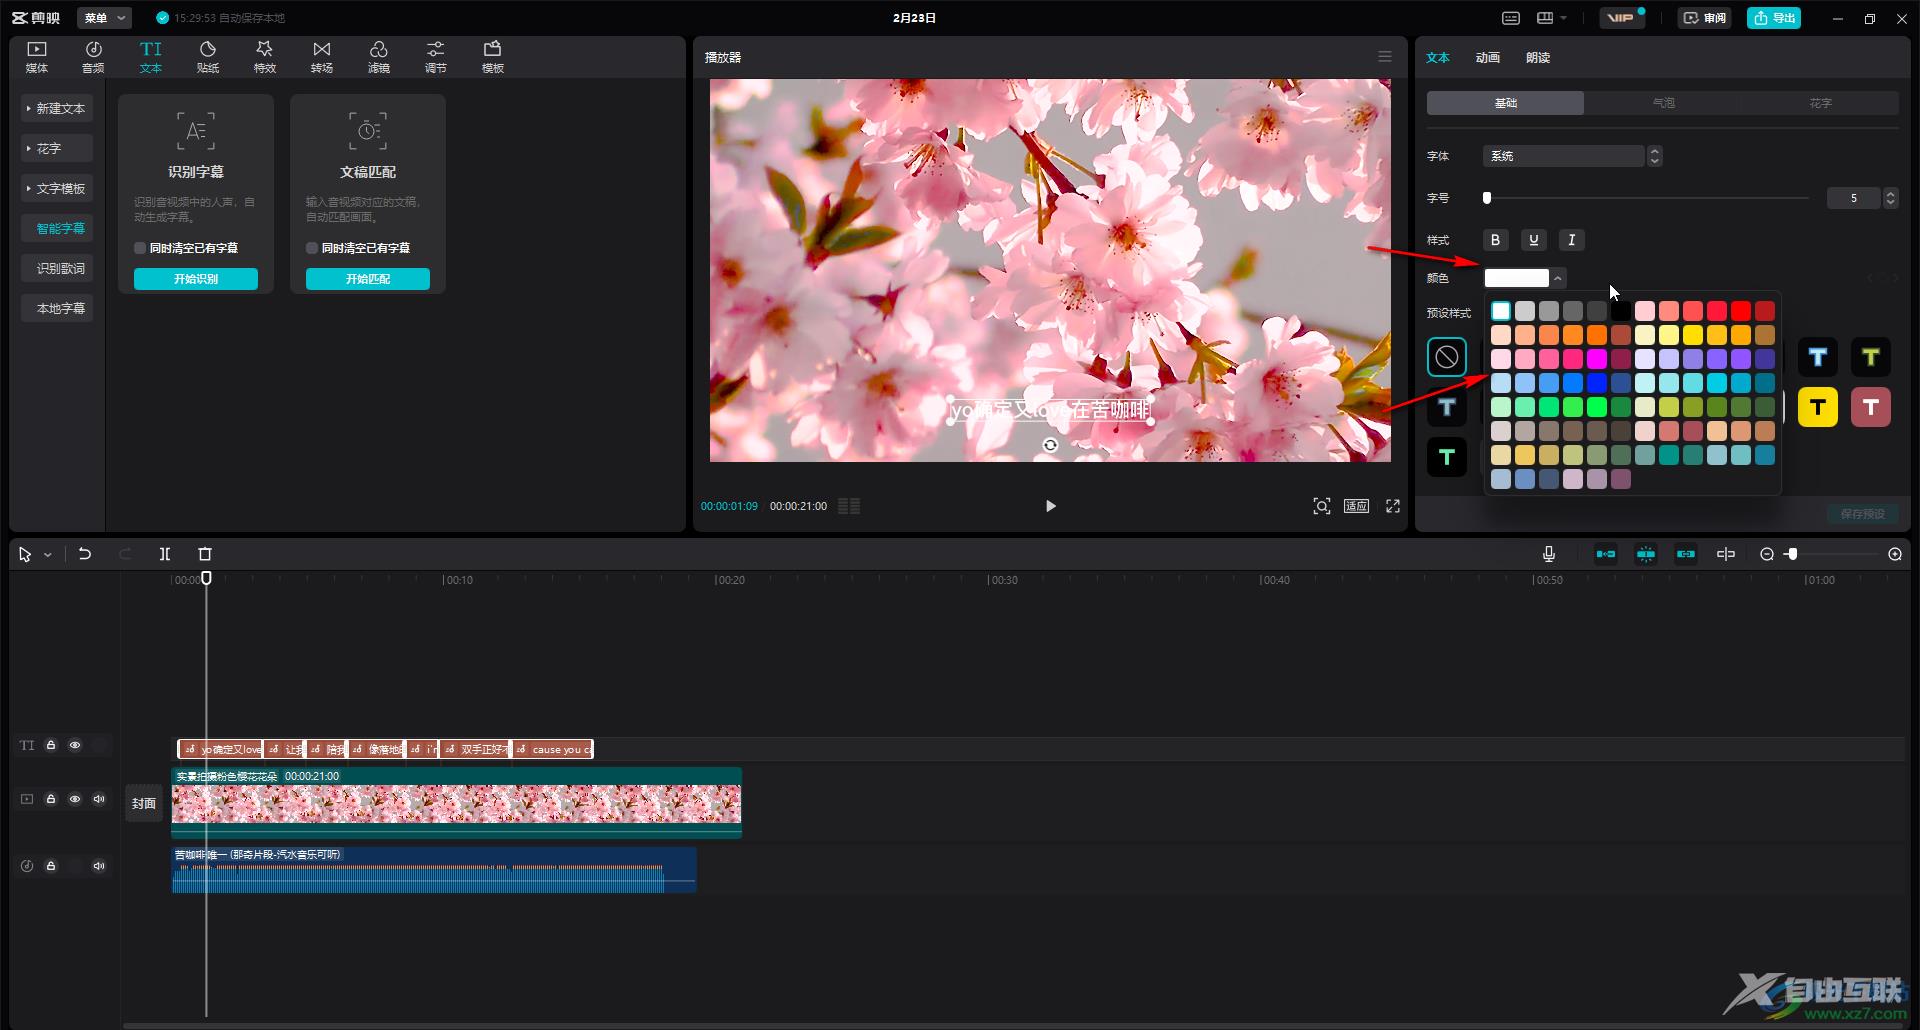Open the 菜单 menu dropdown
Image resolution: width=1920 pixels, height=1030 pixels.
pyautogui.click(x=104, y=18)
